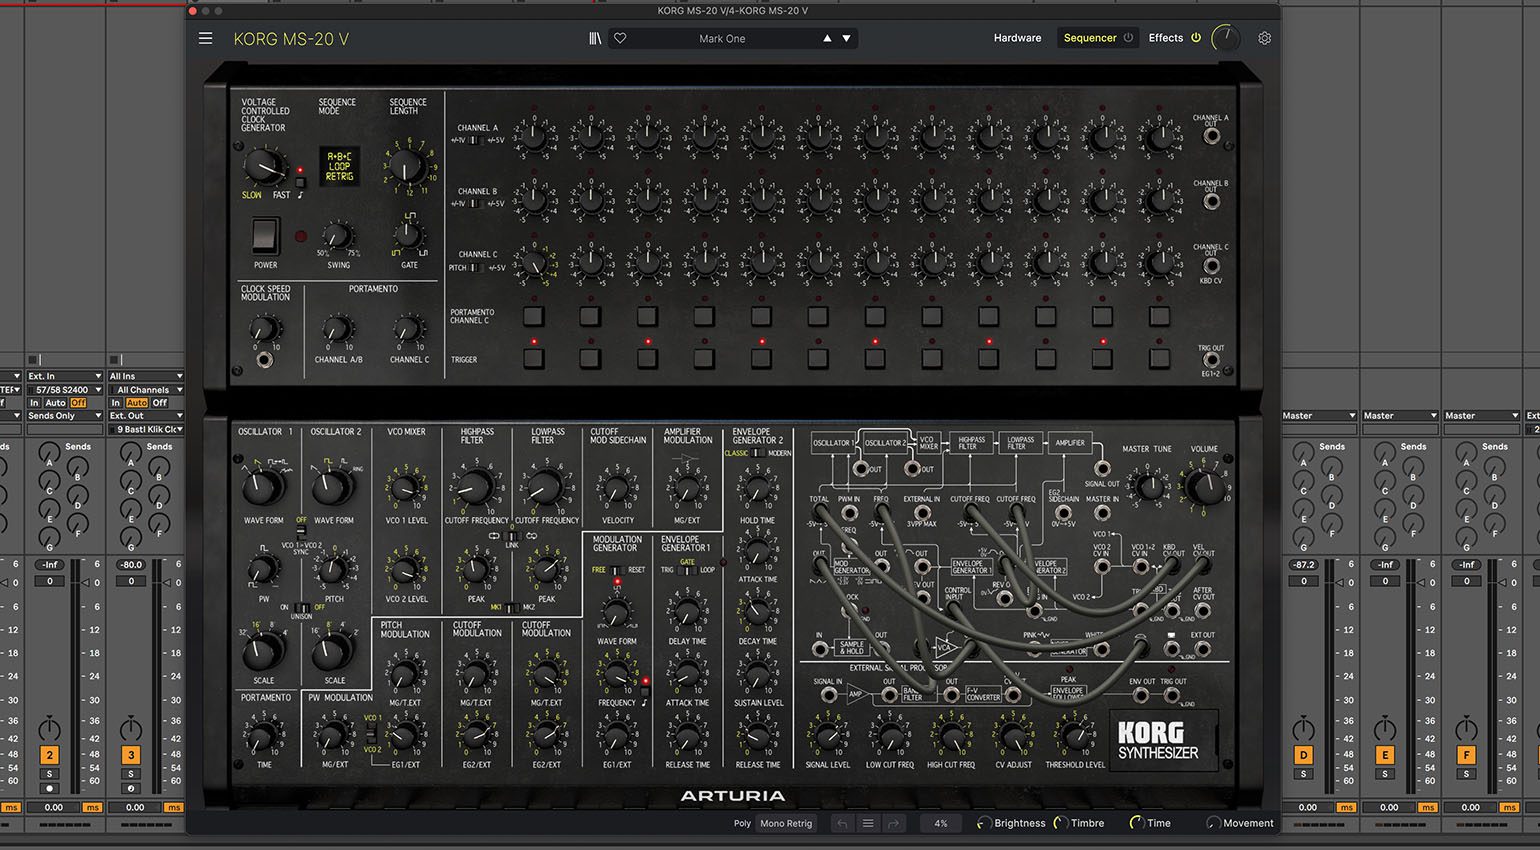Image resolution: width=1540 pixels, height=850 pixels.
Task: Click the Clock Speed Modulation input jack
Action: click(x=264, y=360)
